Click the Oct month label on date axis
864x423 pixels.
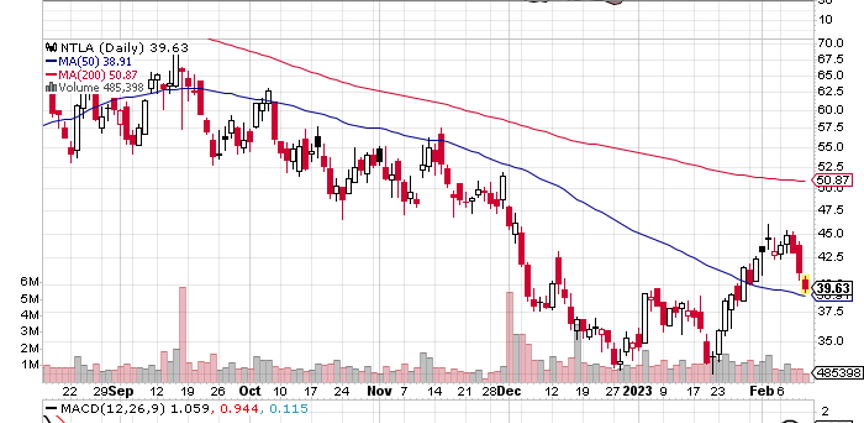(x=250, y=391)
